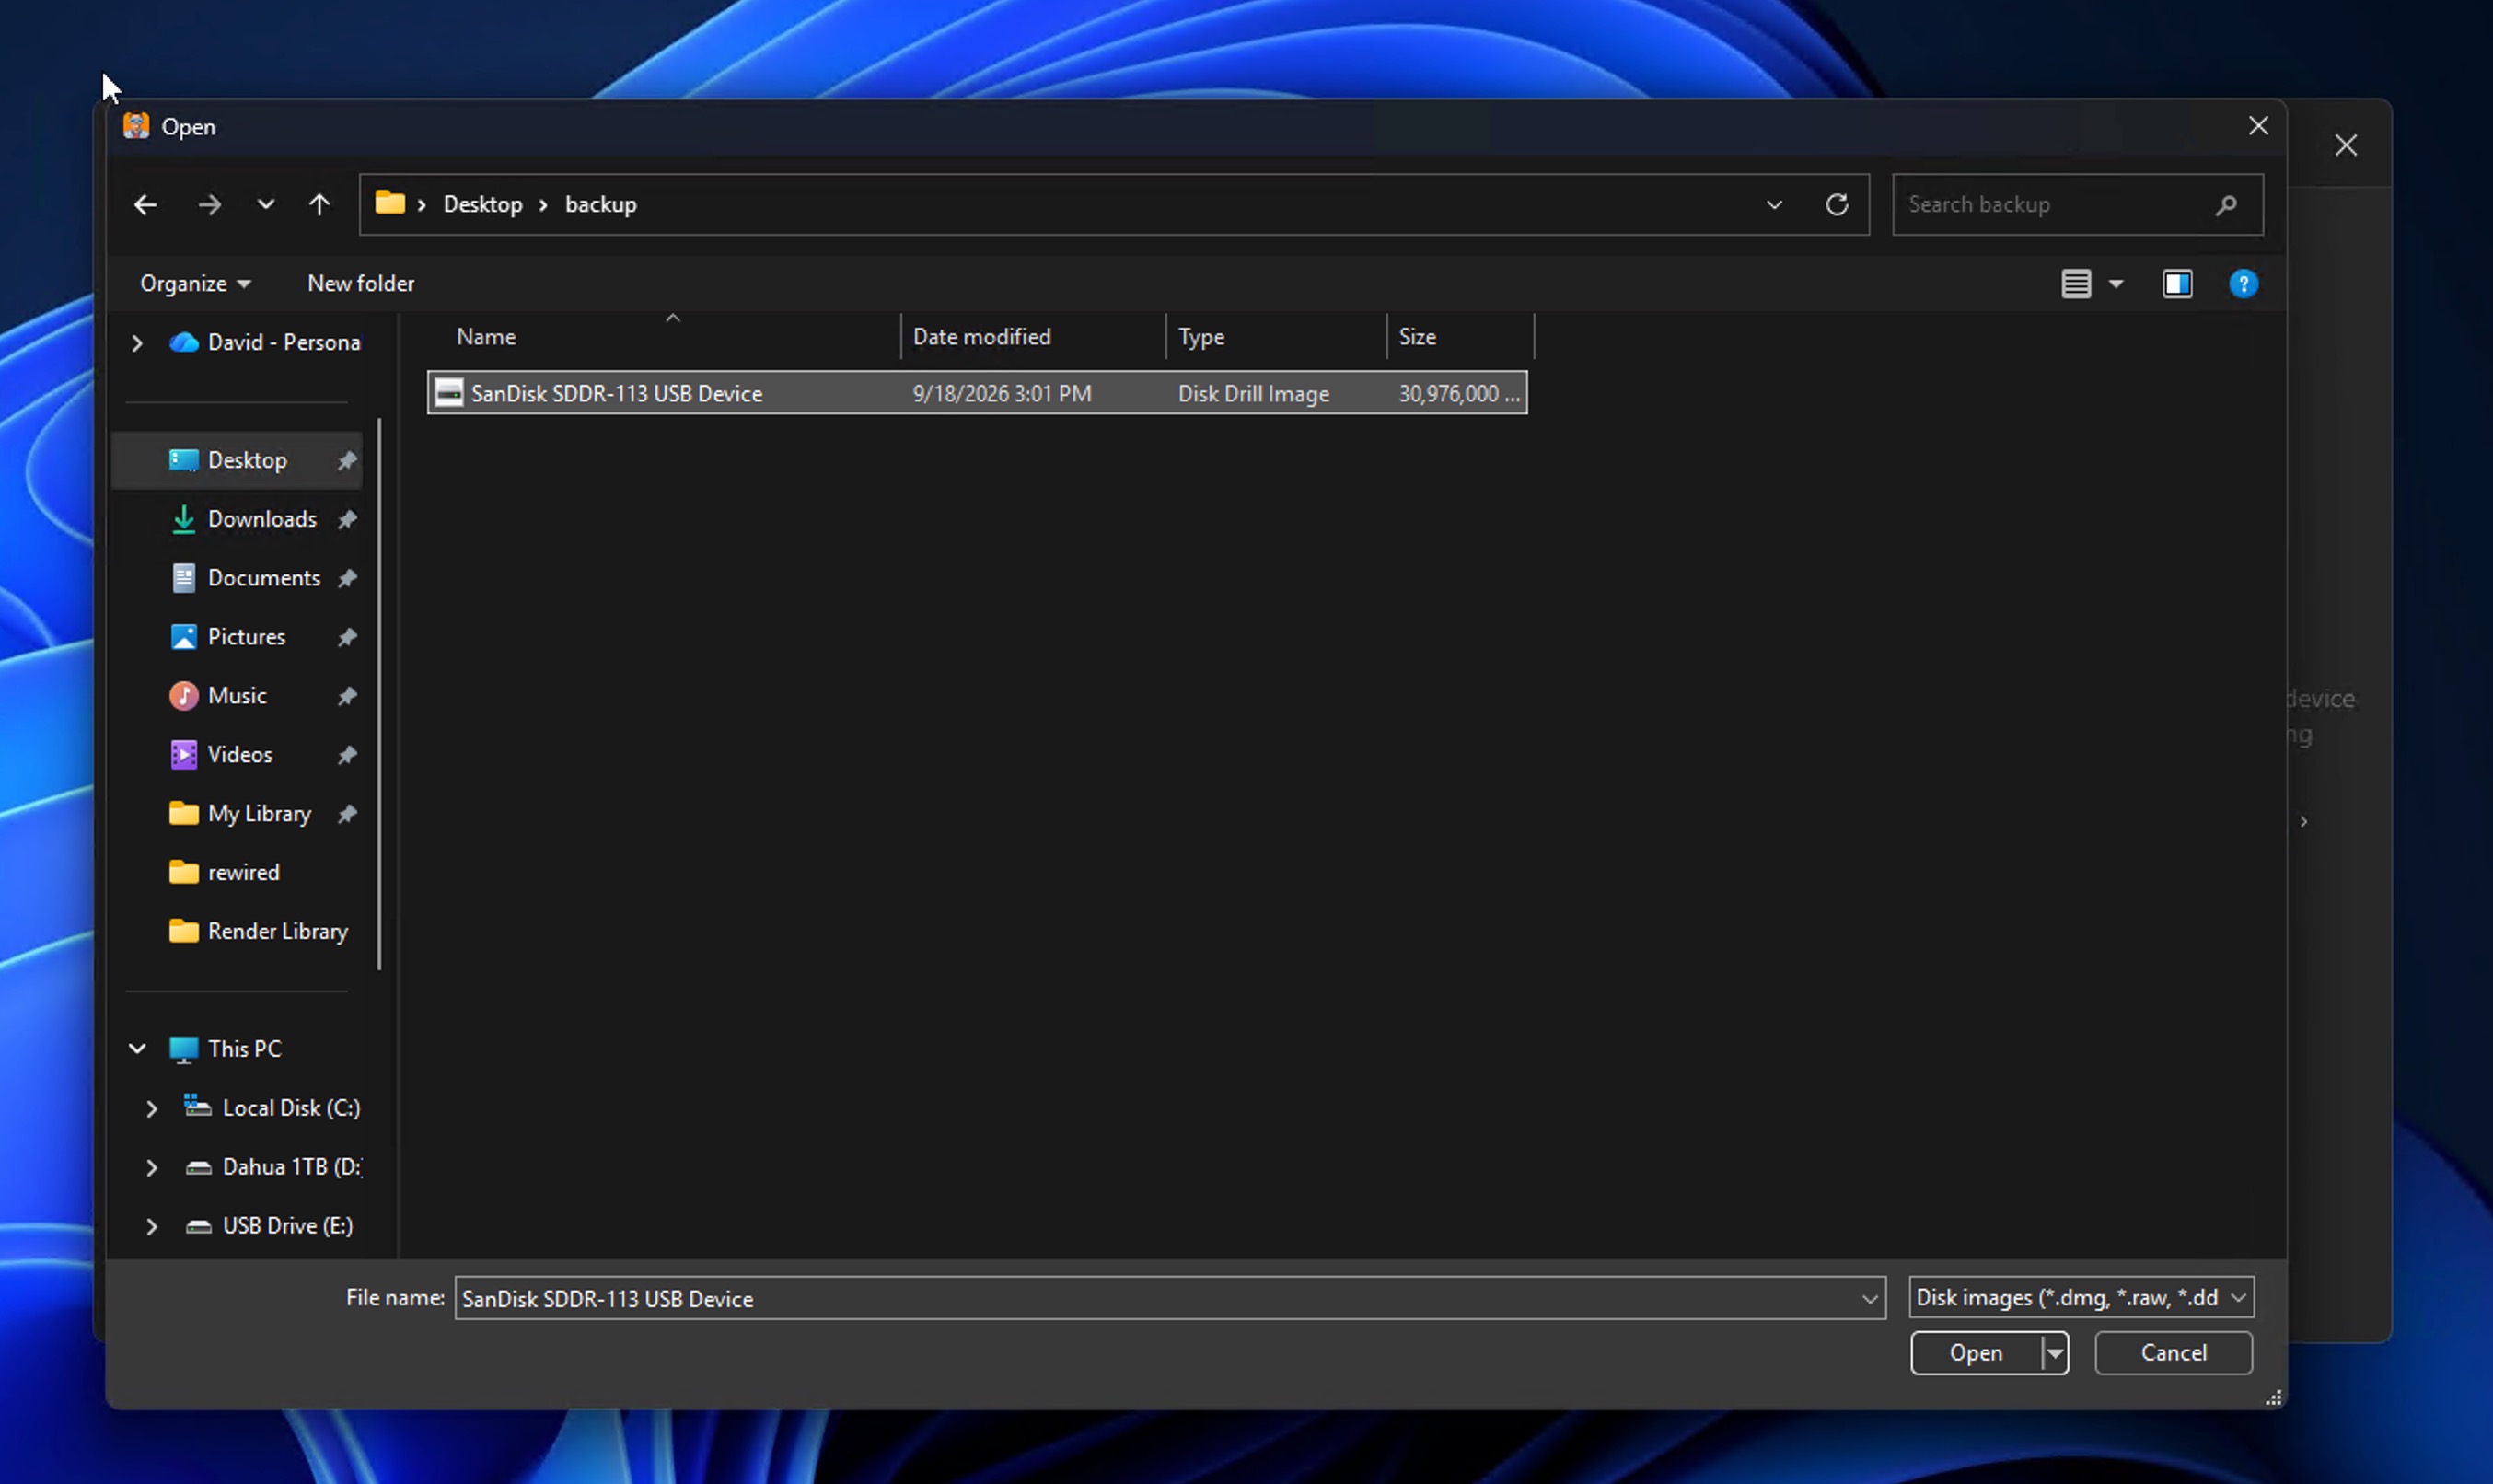Go forward with the right arrow
Screen dimensions: 2493x1484
[209, 205]
